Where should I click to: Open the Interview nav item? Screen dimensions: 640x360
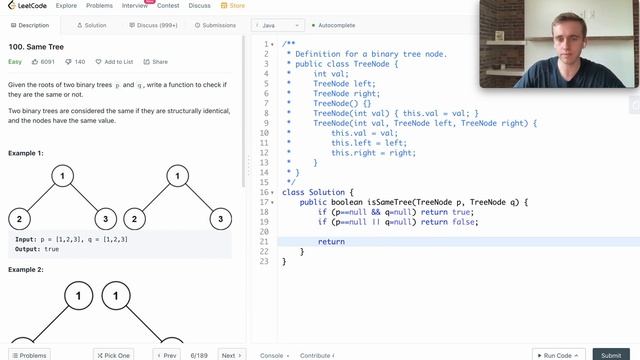point(135,6)
